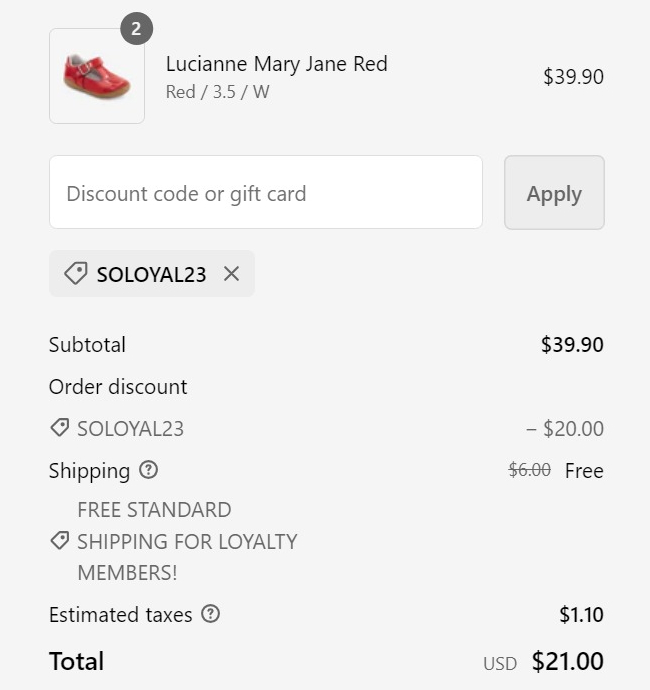Focus the Discount code or gift card field

[x=265, y=193]
